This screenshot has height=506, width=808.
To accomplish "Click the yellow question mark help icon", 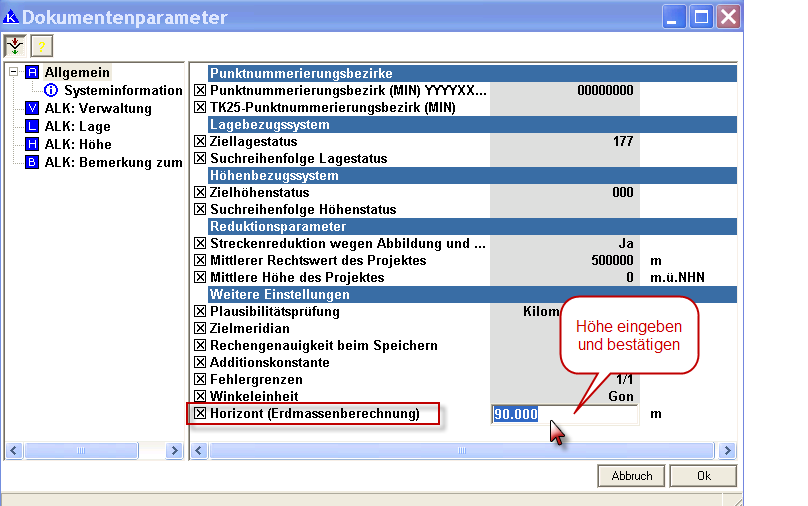I will click(x=41, y=45).
